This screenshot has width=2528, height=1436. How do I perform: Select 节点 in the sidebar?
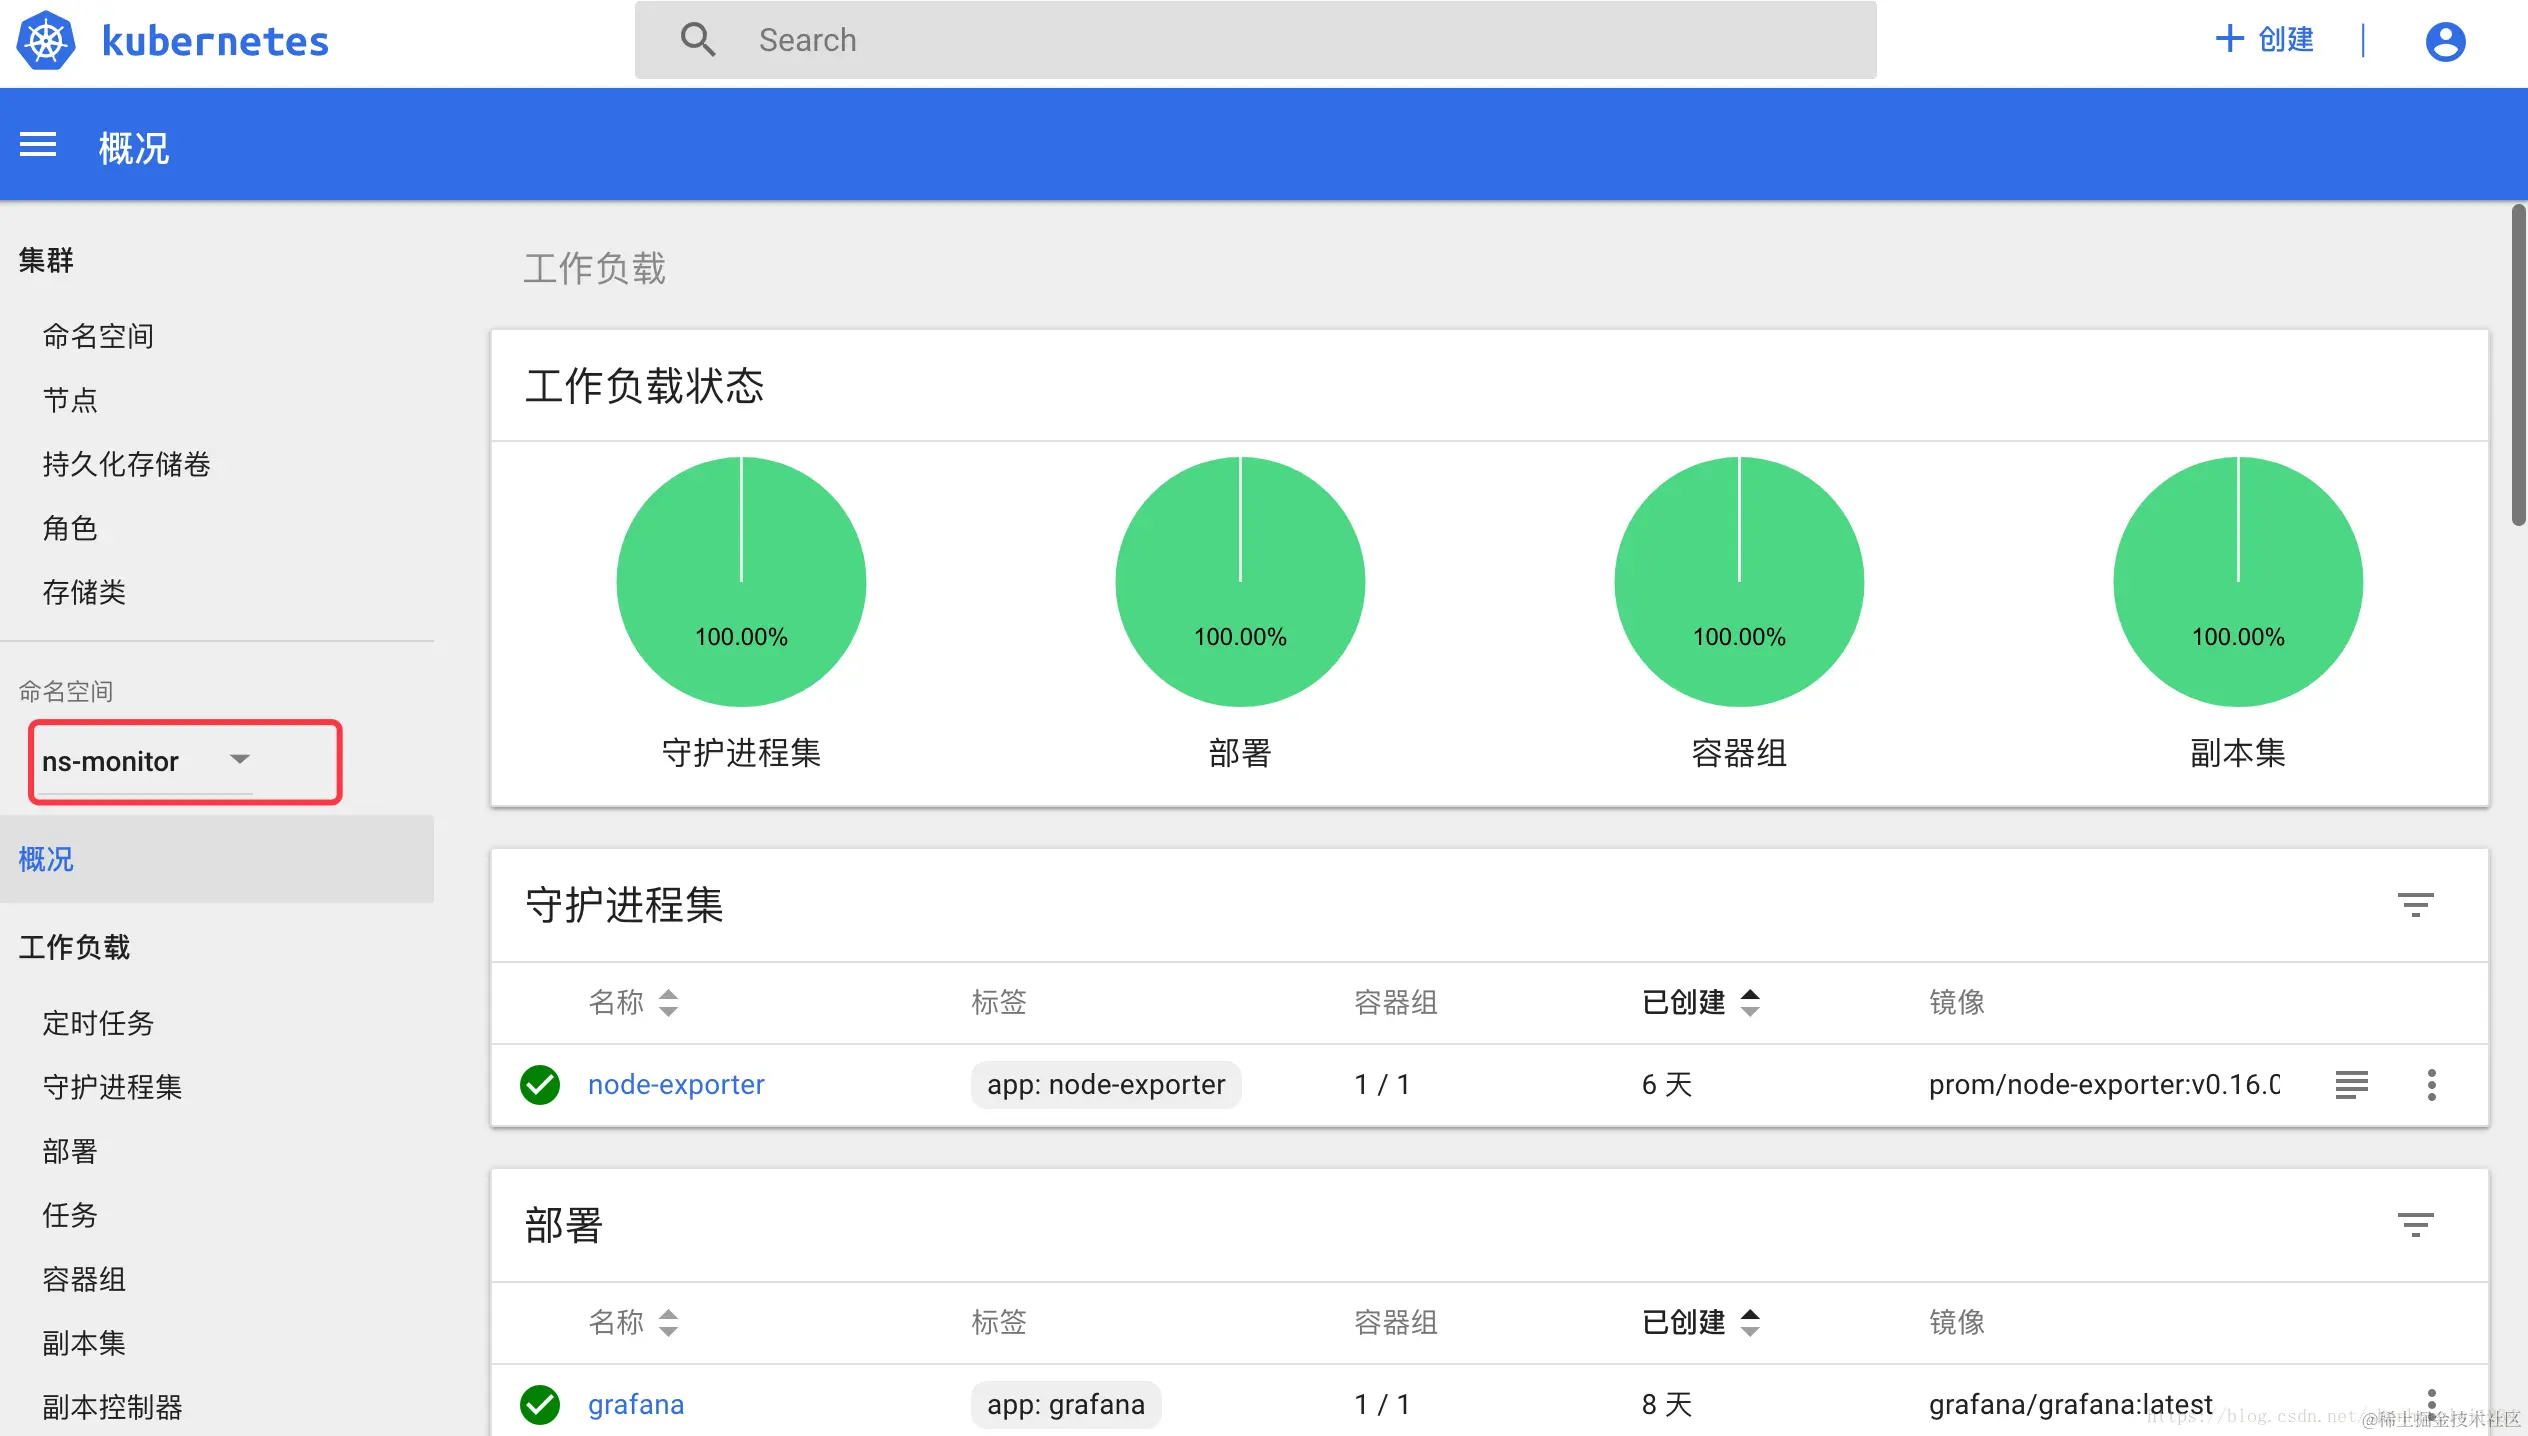pos(69,399)
